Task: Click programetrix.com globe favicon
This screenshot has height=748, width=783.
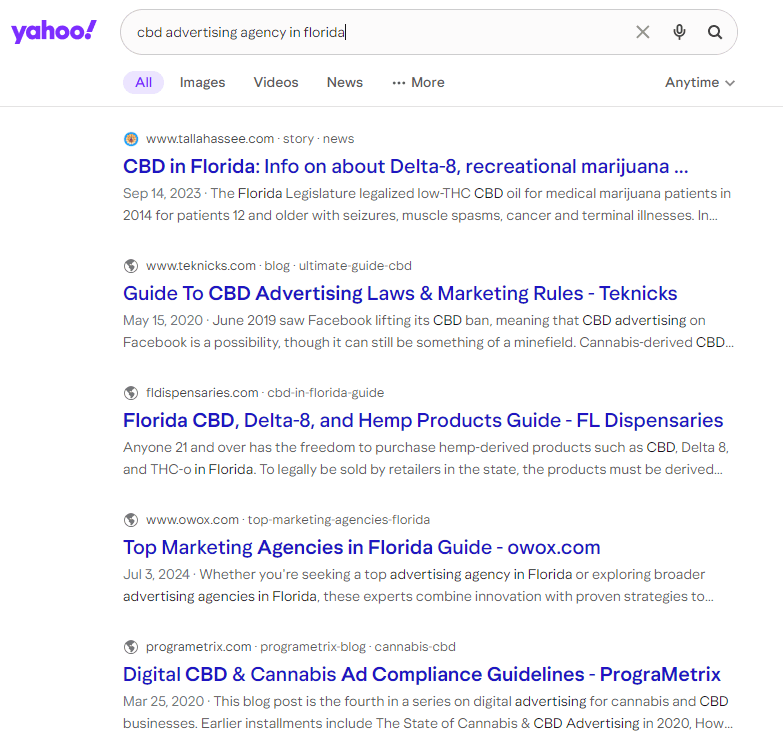Action: point(131,647)
